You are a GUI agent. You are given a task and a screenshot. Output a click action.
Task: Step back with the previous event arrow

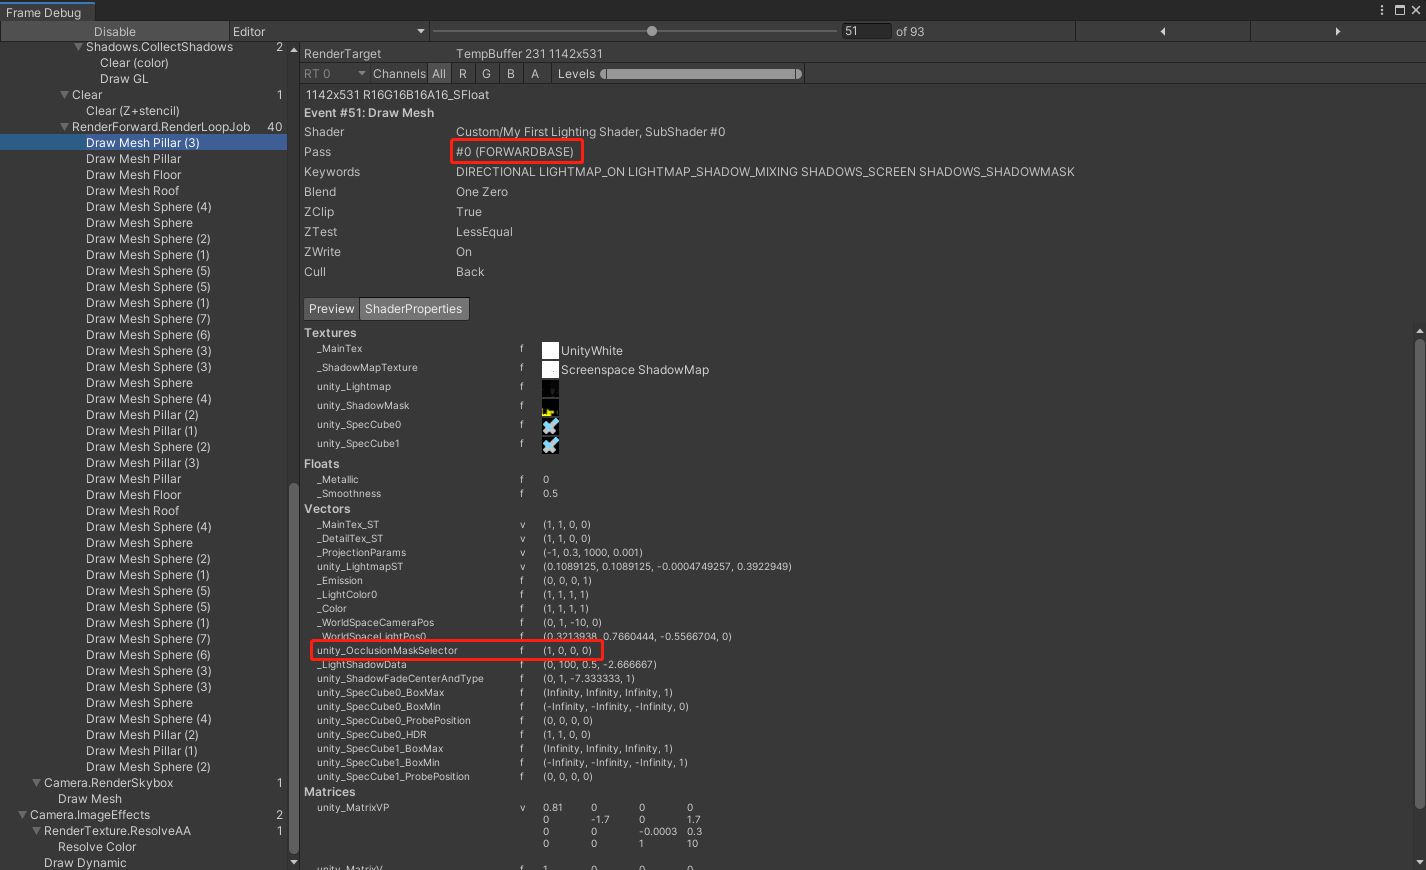(x=1163, y=31)
